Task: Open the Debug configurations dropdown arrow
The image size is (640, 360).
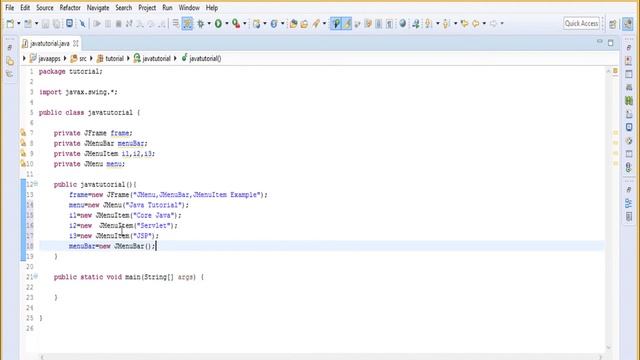Action: [x=209, y=24]
